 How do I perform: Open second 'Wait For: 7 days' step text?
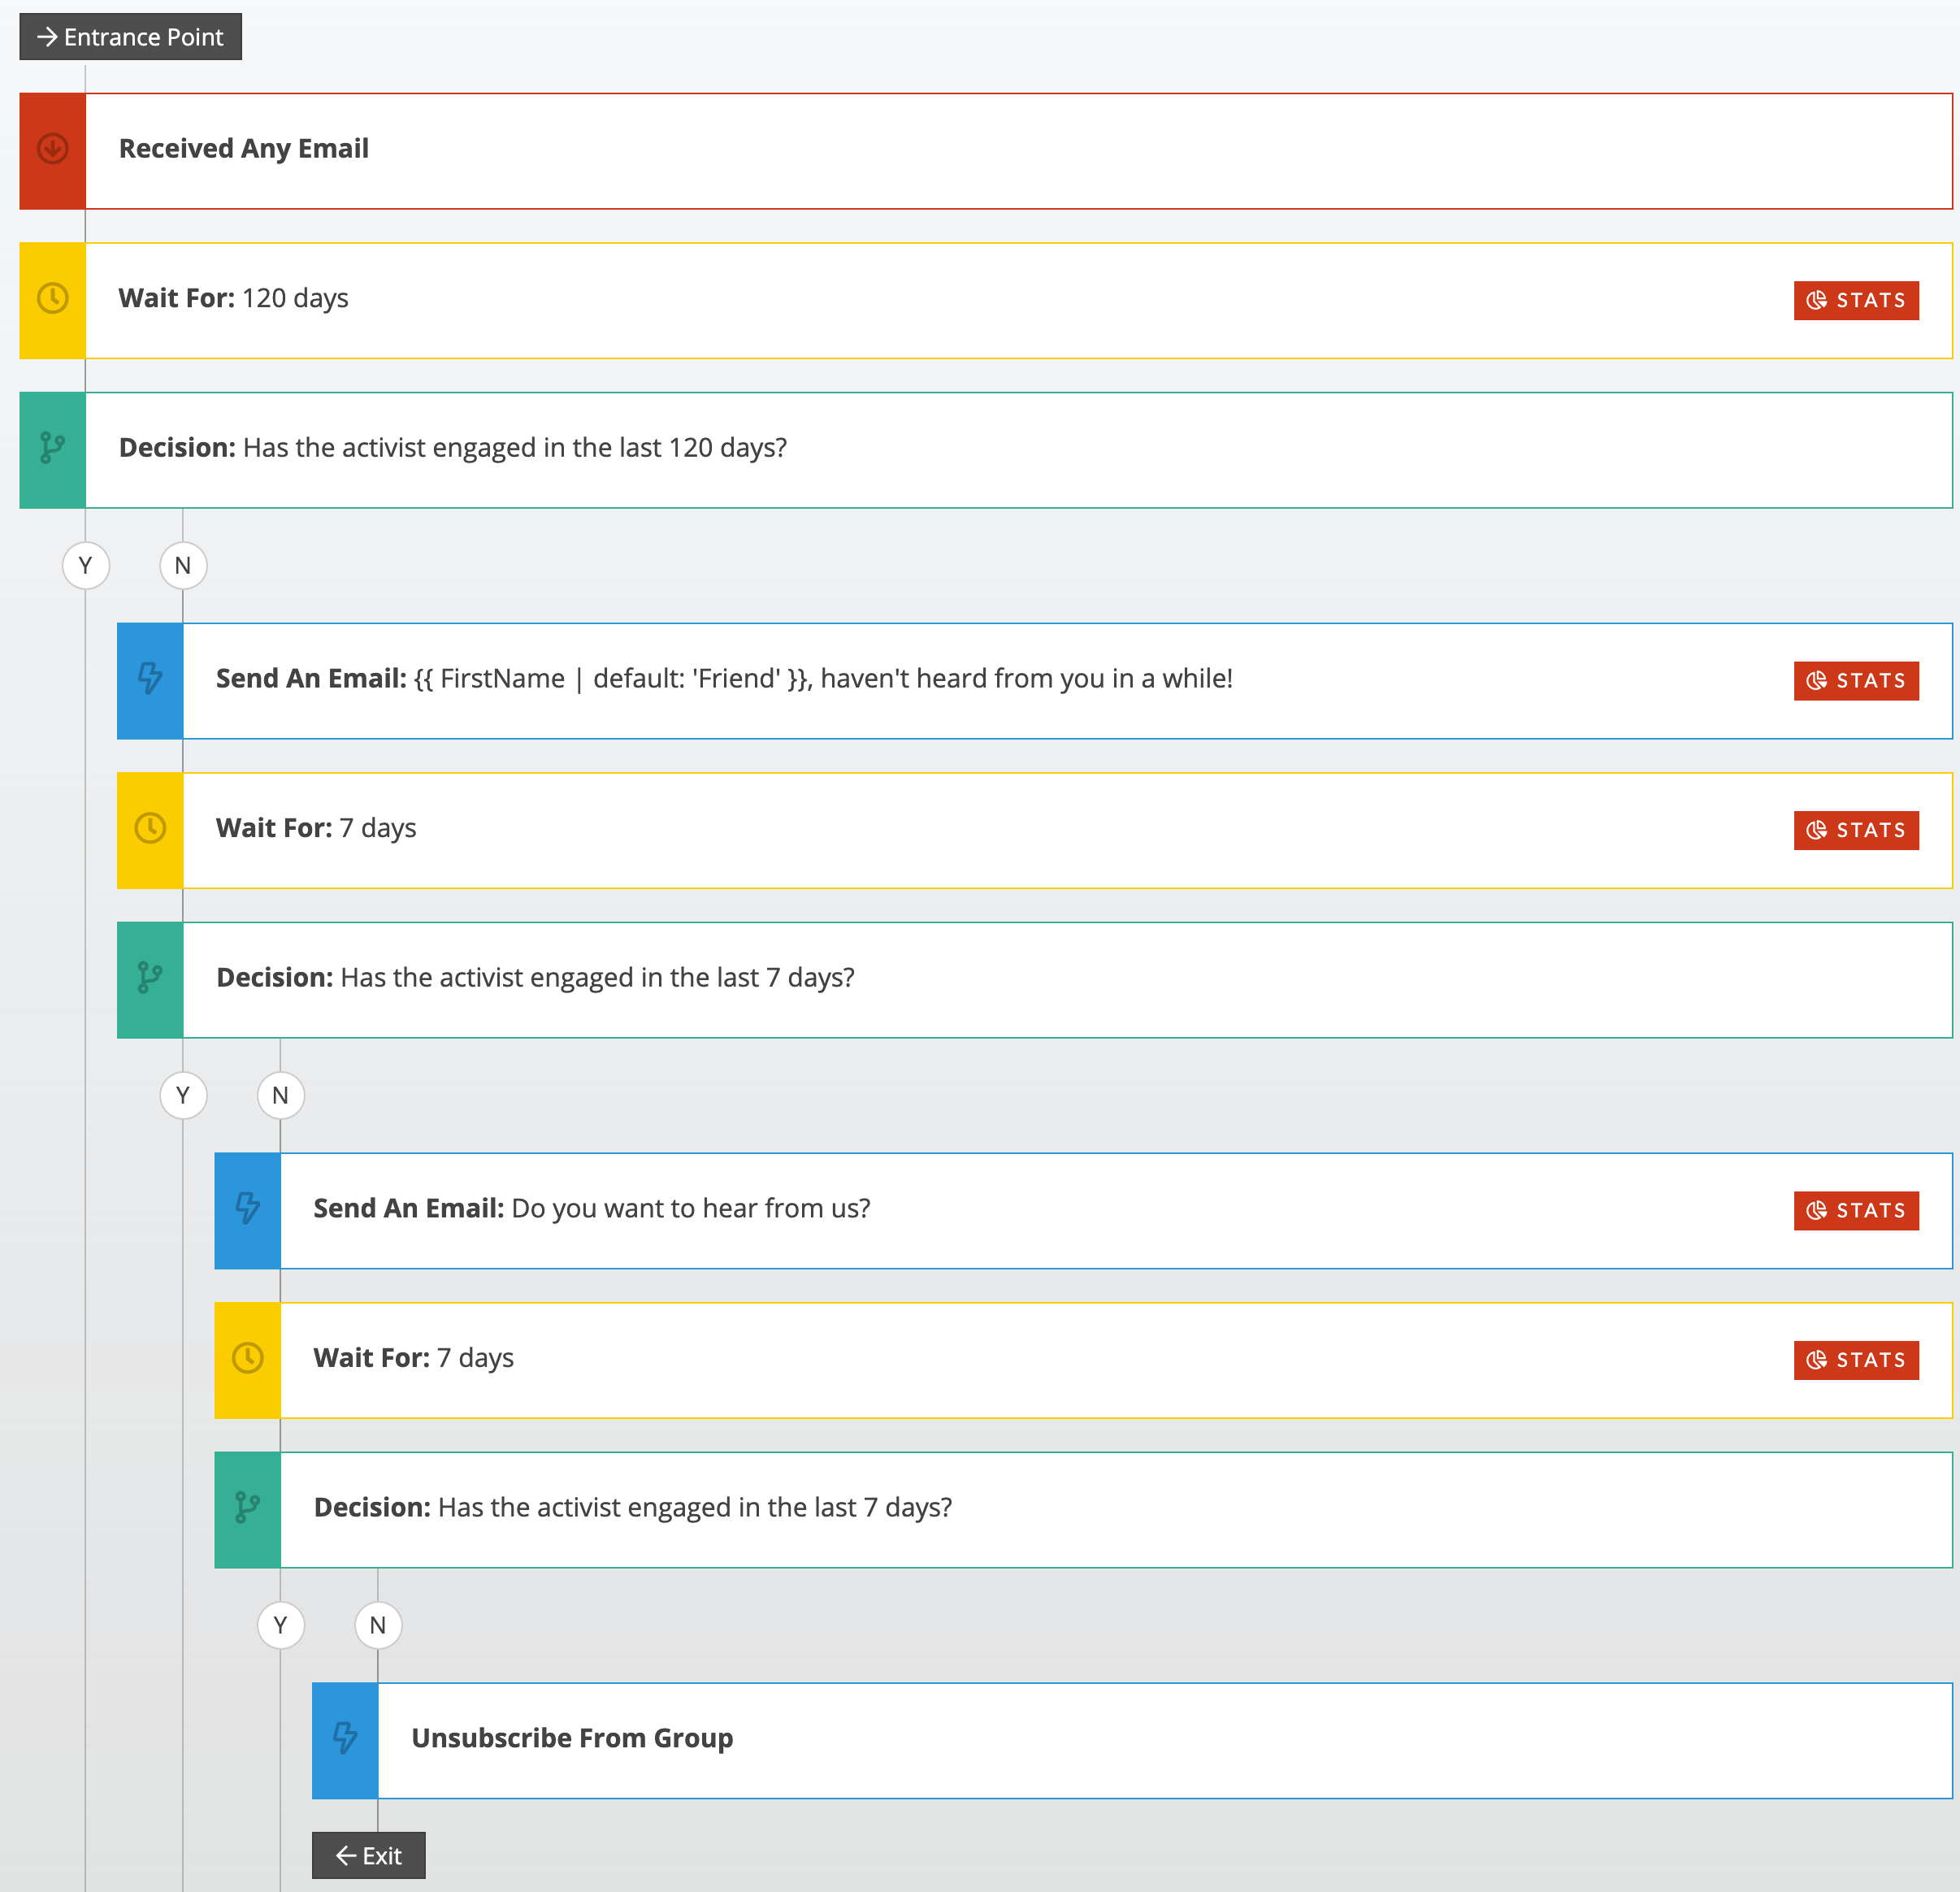pos(414,1358)
